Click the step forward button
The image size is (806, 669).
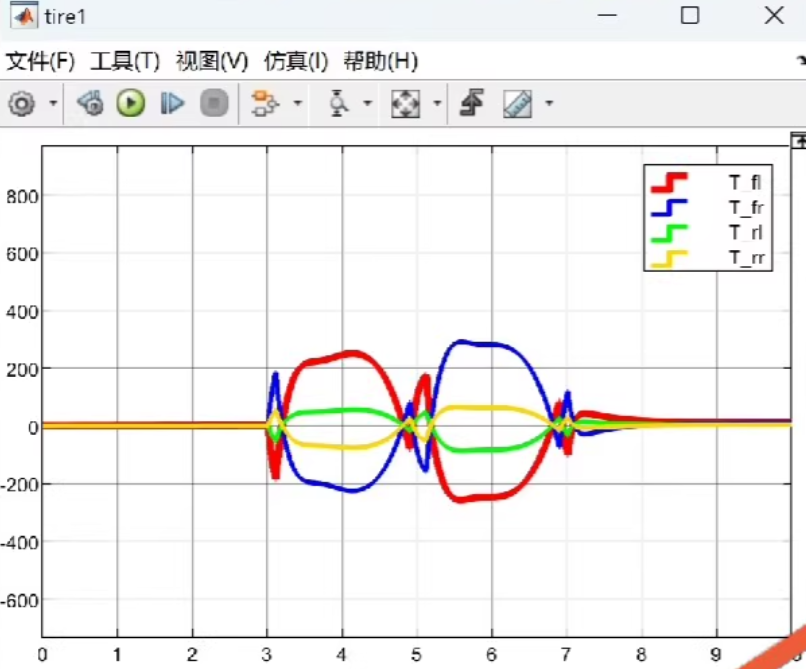172,103
